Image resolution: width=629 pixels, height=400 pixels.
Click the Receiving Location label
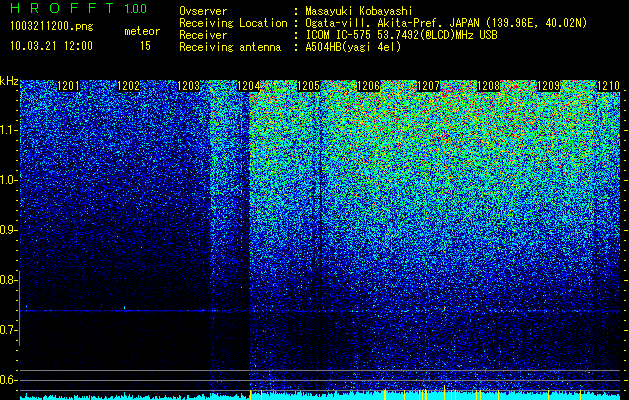233,23
